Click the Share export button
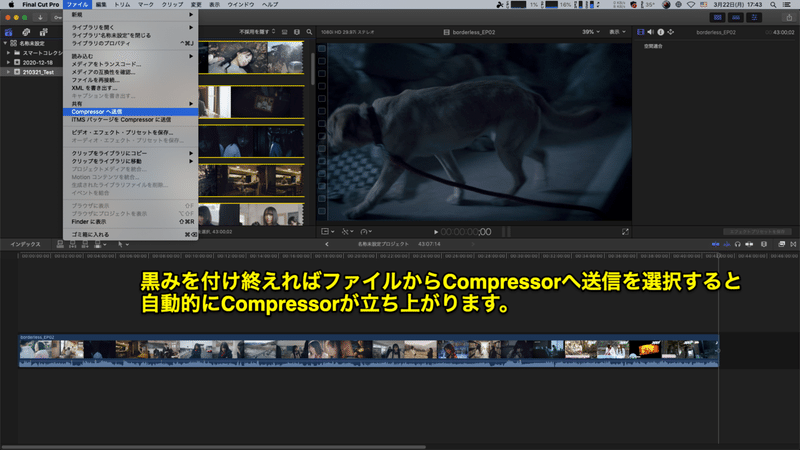 [789, 17]
